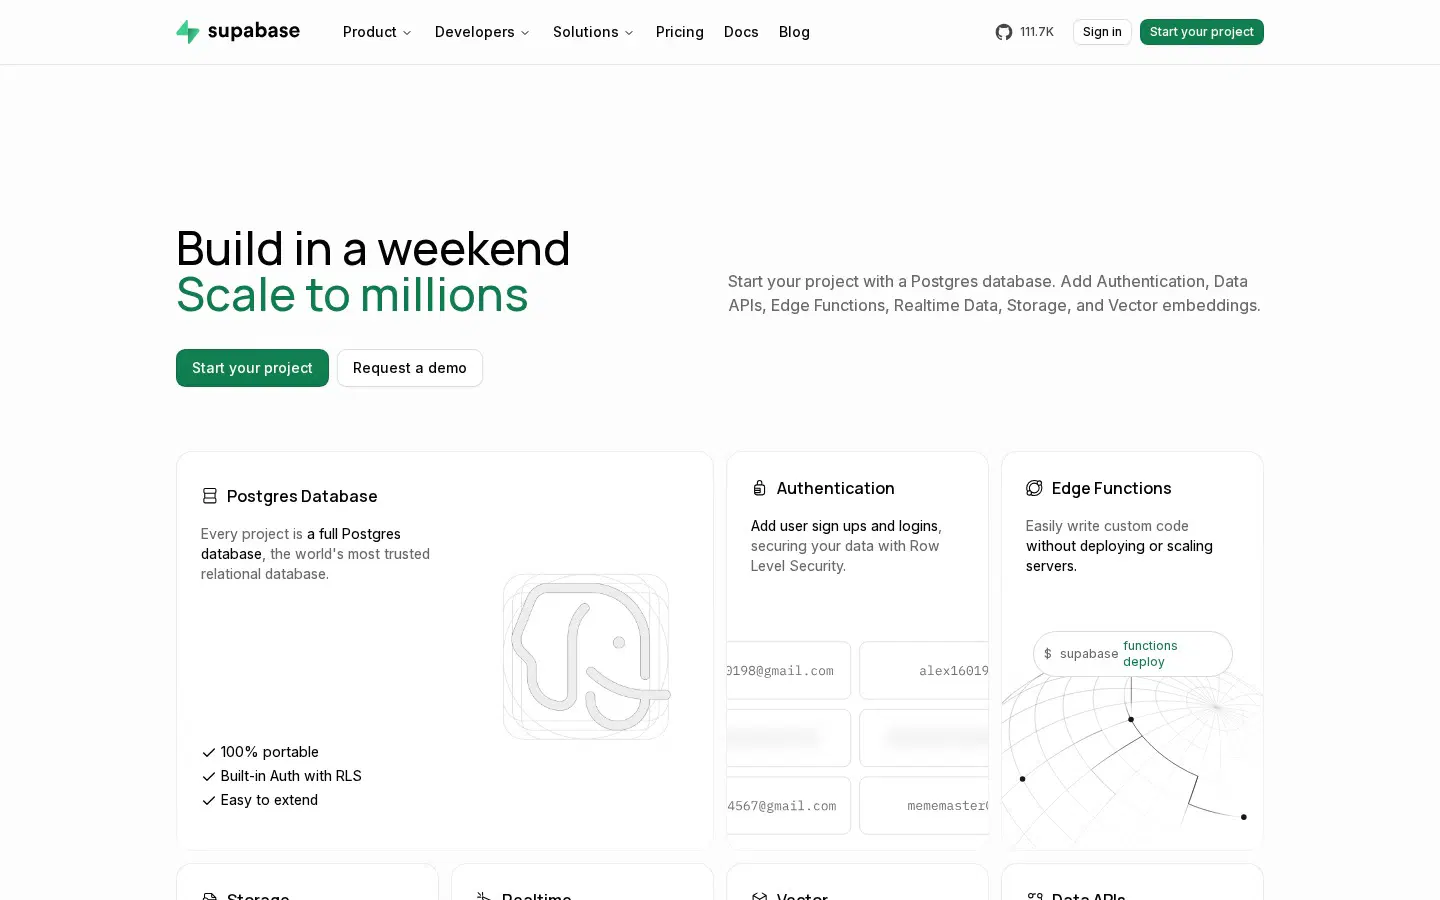Click the Edge Functions globe illustration
Viewport: 1440px width, 900px height.
pos(1132,760)
